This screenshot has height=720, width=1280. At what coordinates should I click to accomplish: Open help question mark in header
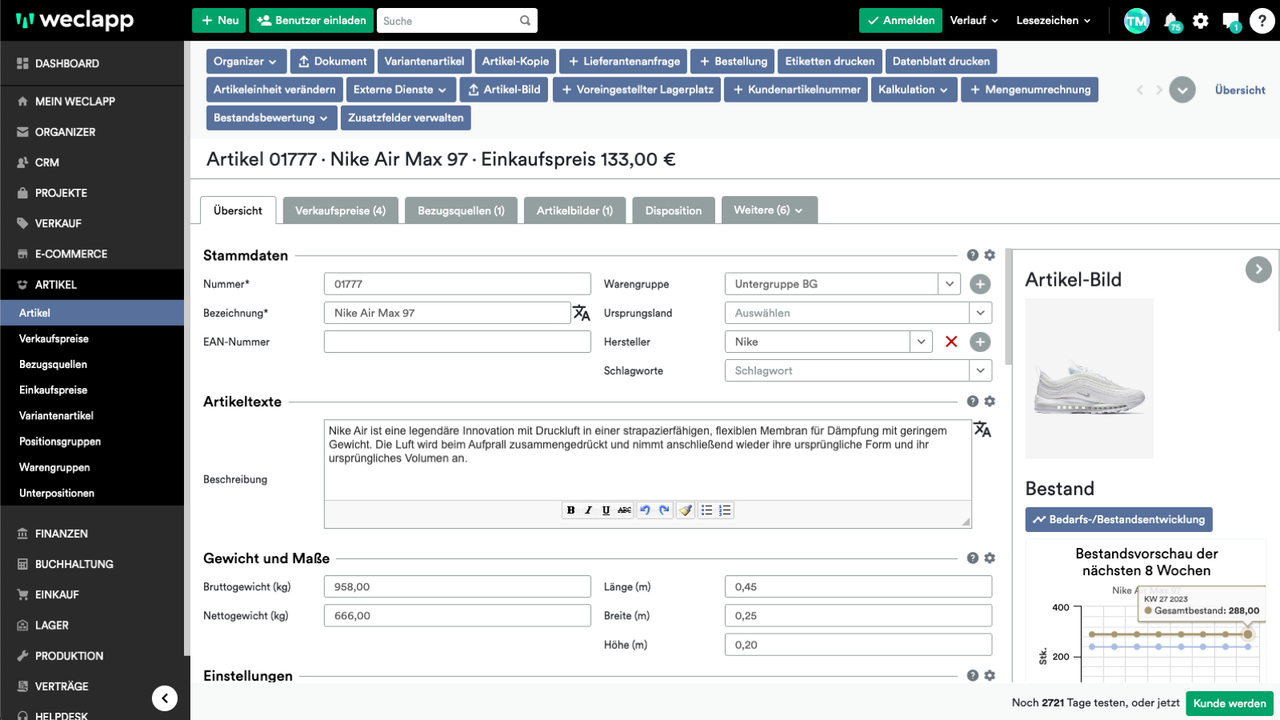(x=1262, y=20)
